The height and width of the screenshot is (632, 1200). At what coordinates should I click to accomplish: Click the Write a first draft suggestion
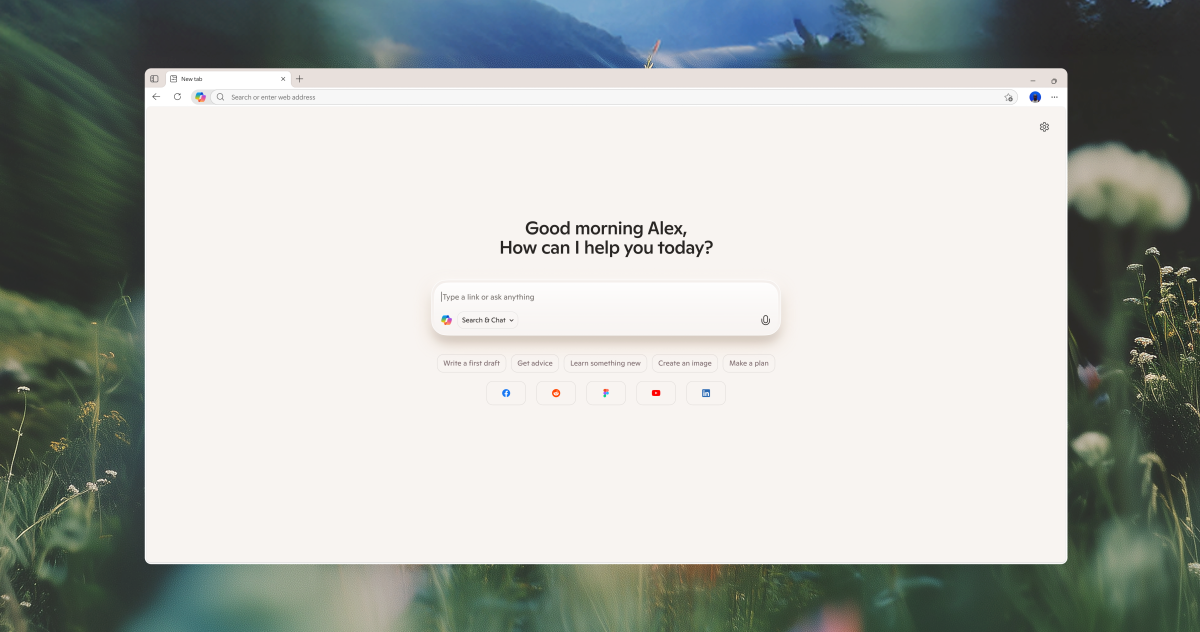[x=470, y=363]
